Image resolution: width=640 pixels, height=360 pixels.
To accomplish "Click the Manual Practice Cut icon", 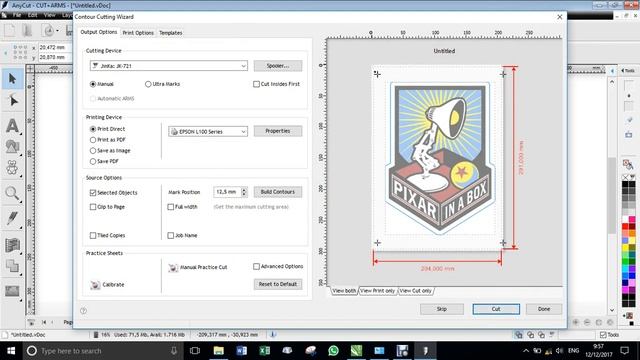I will click(x=173, y=267).
